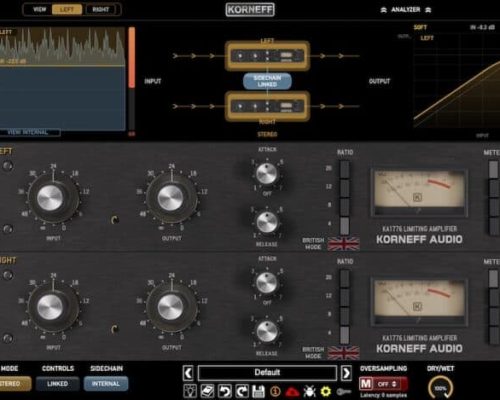Toggle British Mode flag on right channel
This screenshot has height=400, width=500.
click(x=343, y=353)
